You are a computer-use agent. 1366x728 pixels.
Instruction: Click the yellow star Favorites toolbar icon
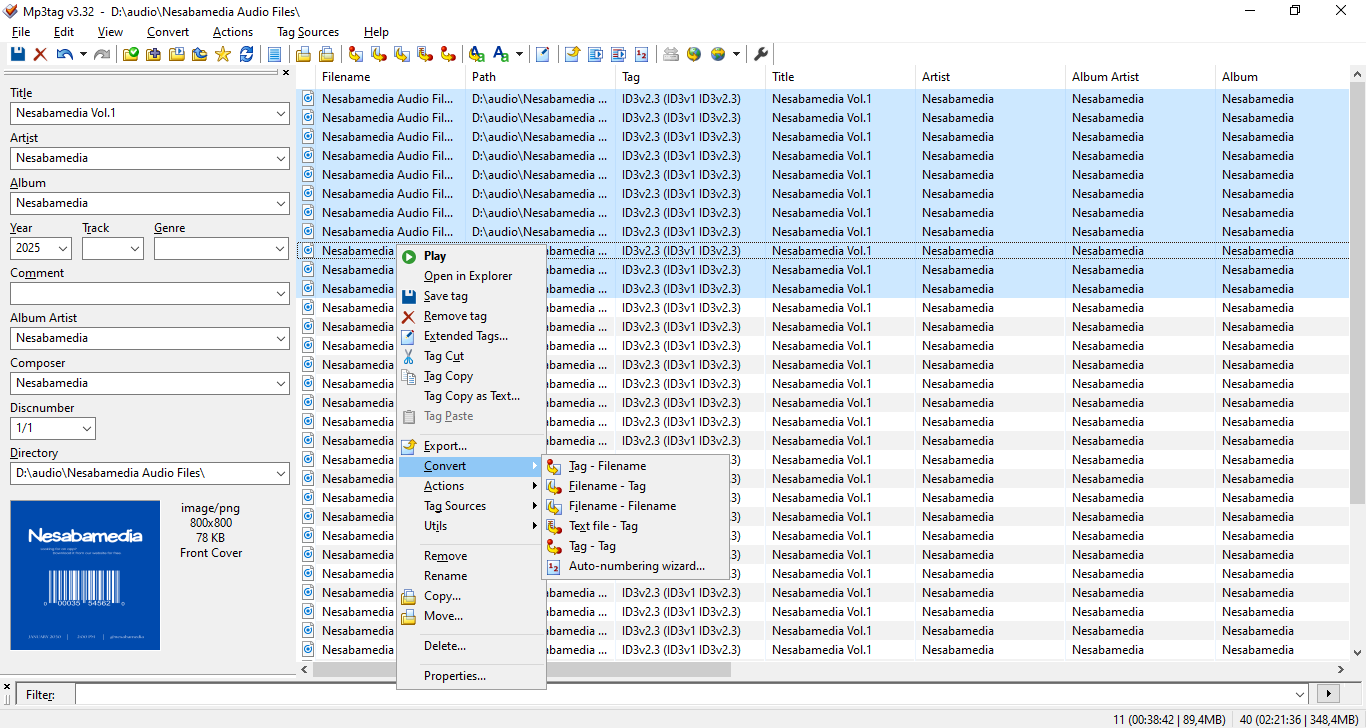222,54
